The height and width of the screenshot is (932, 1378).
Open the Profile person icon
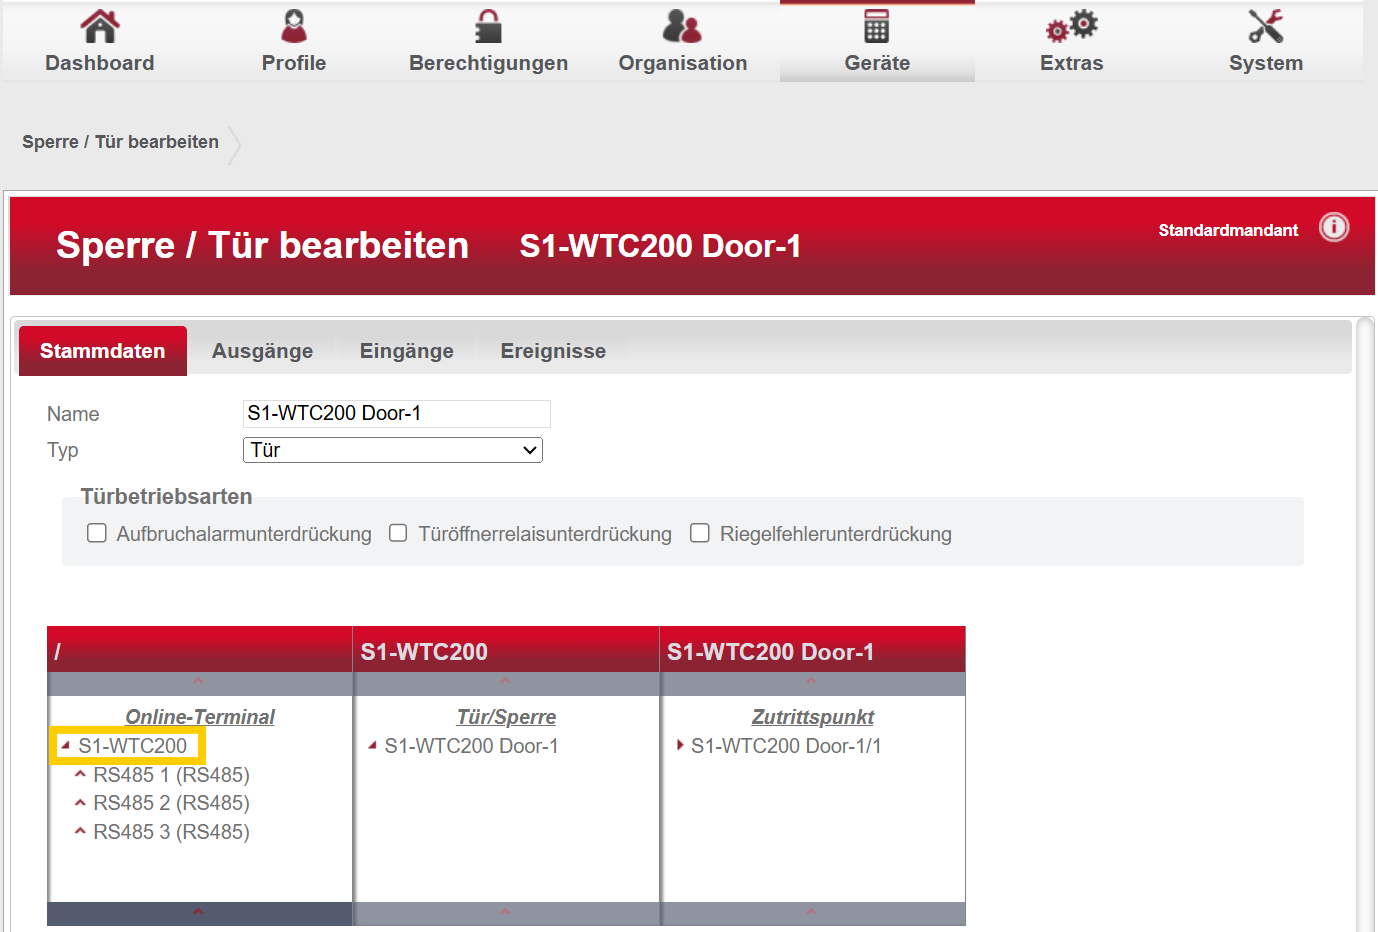tap(294, 27)
